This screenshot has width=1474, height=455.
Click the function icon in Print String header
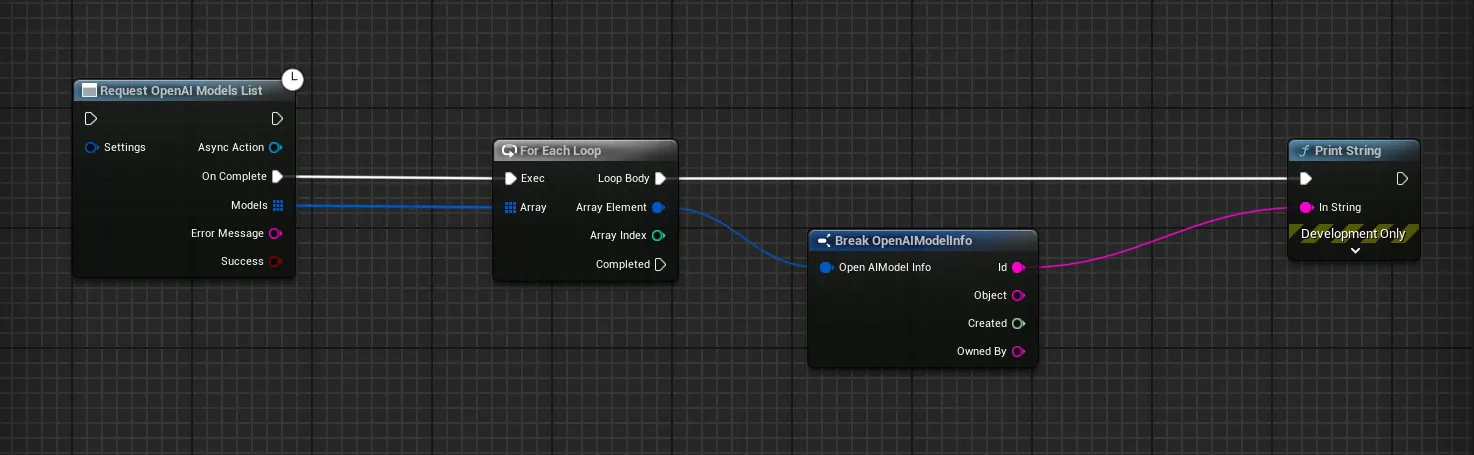point(1304,151)
